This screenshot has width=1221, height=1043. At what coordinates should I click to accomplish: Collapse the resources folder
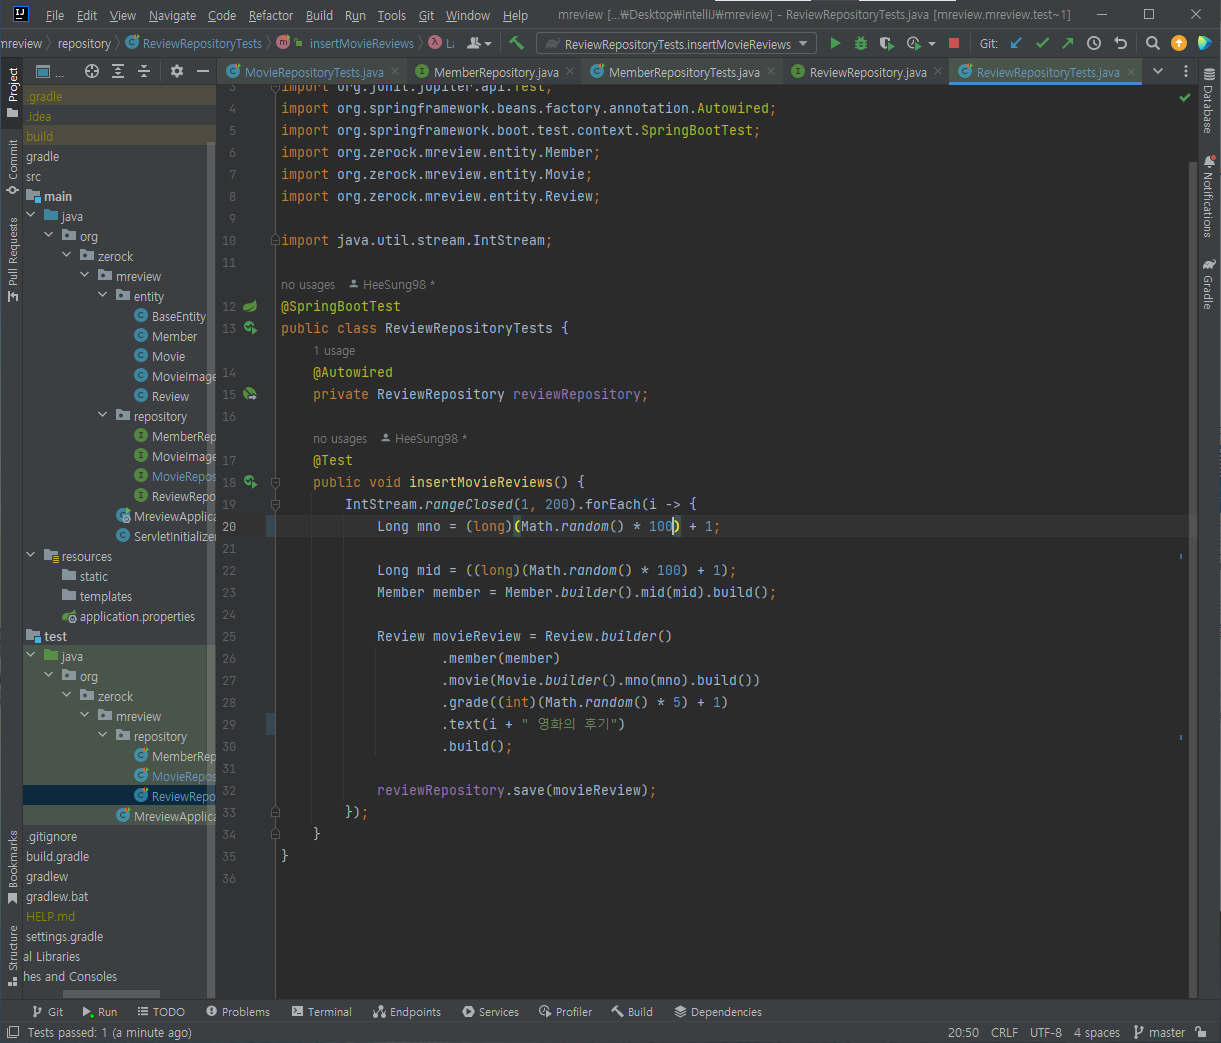click(31, 556)
